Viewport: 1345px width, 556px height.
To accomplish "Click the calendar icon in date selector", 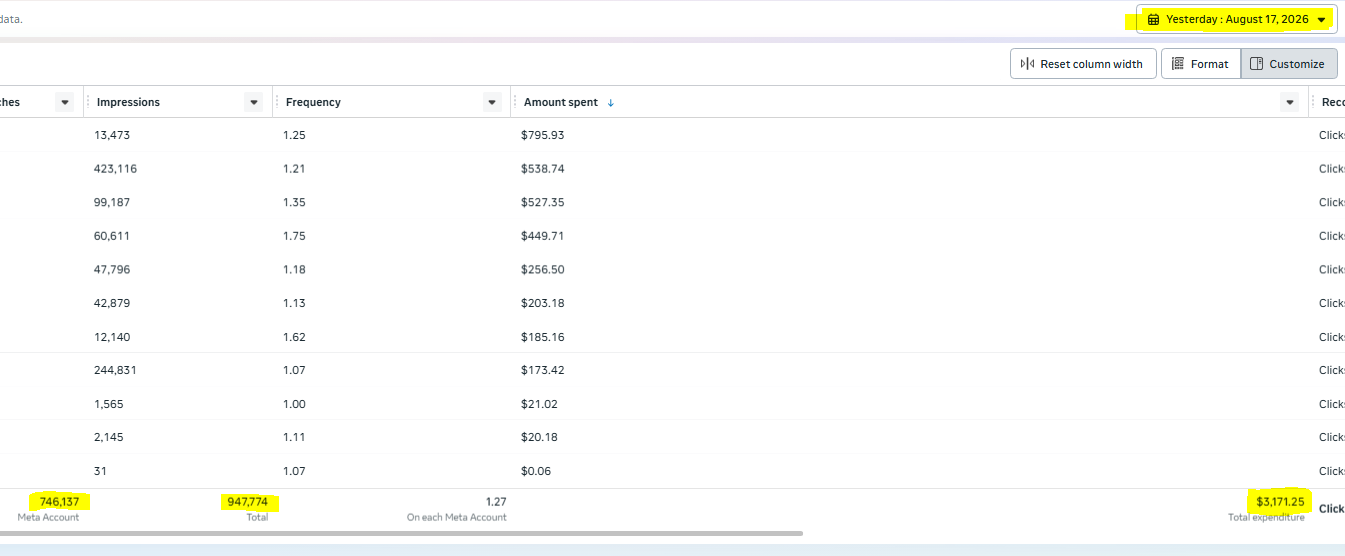I will click(1153, 20).
